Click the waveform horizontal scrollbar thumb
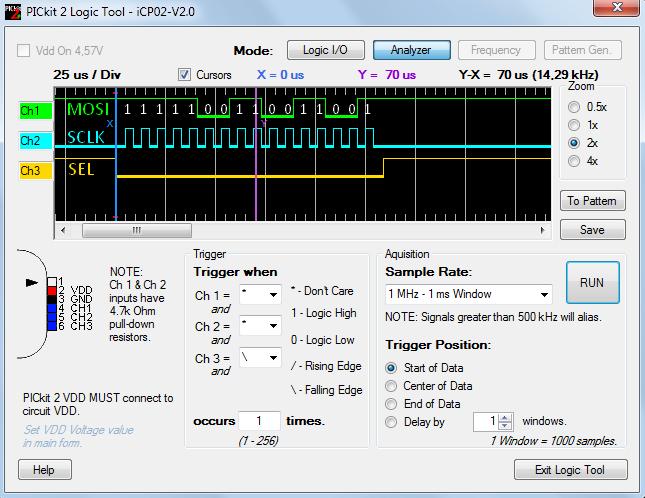Viewport: 645px width, 498px height. [x=137, y=230]
